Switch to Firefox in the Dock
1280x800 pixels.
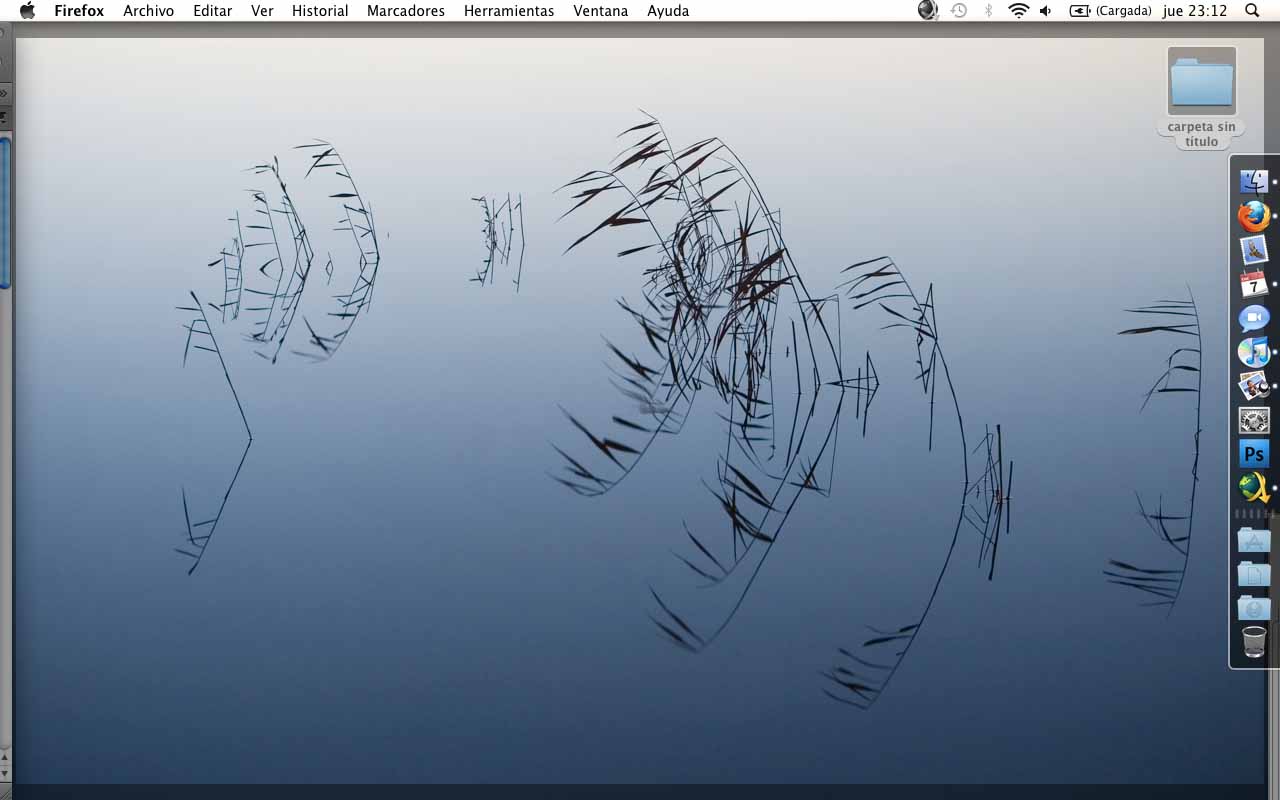tap(1254, 216)
